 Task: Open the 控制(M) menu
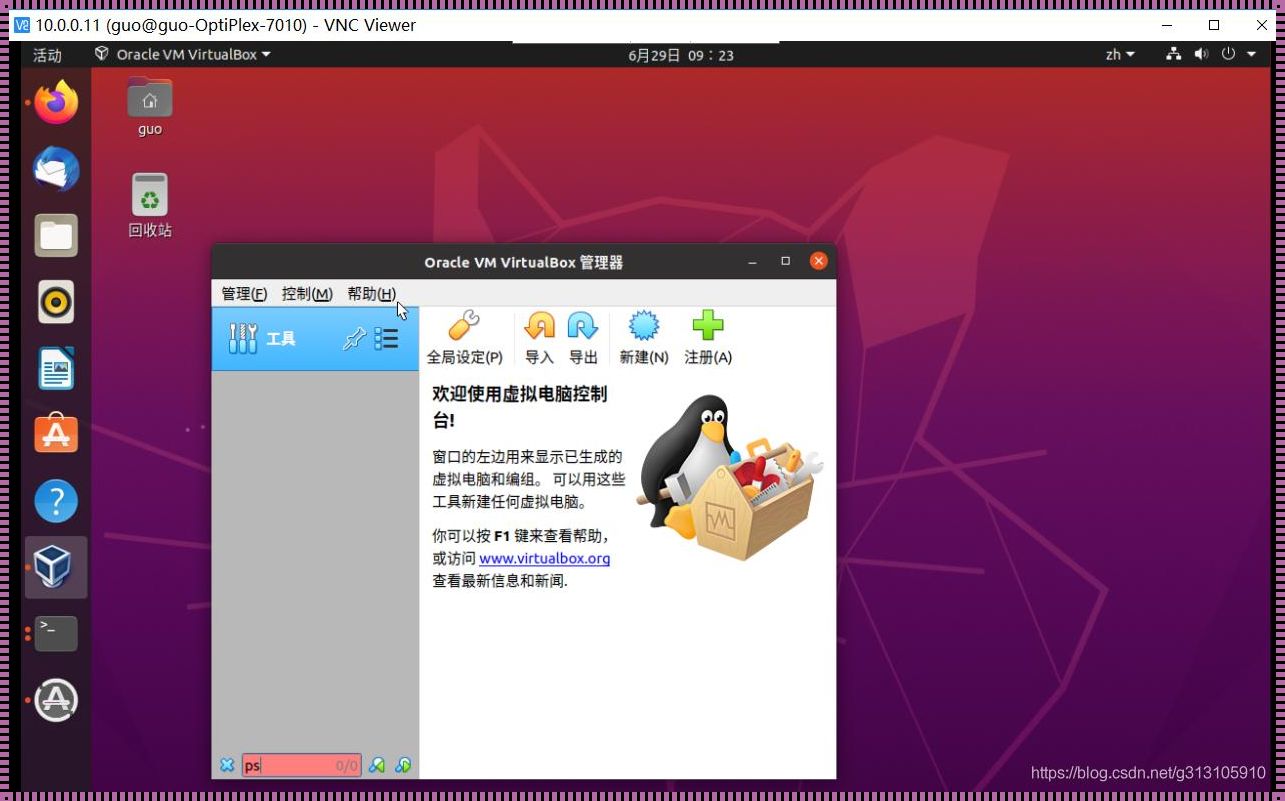[307, 293]
